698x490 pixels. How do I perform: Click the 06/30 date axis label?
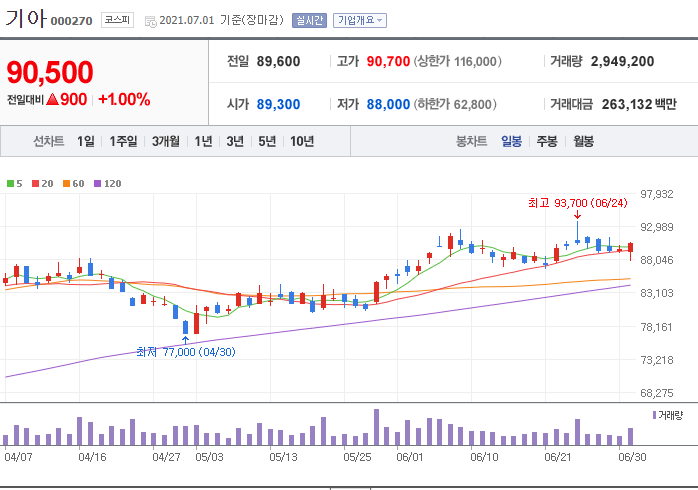click(x=632, y=457)
